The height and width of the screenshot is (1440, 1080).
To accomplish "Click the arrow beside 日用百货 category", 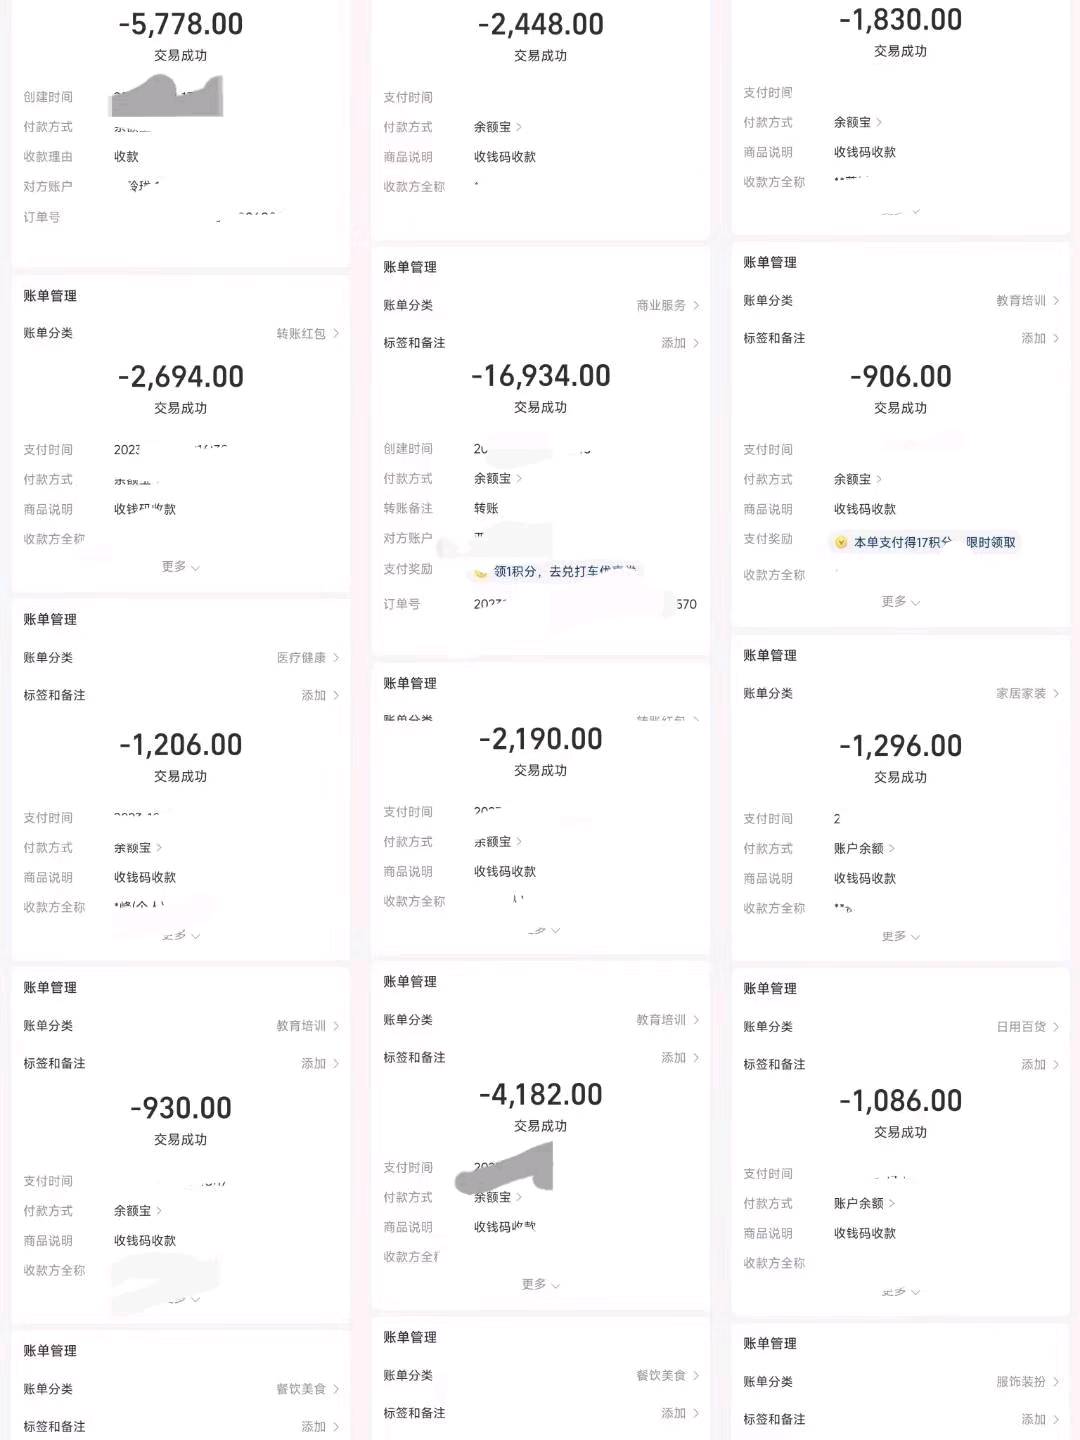I will (x=1056, y=1027).
